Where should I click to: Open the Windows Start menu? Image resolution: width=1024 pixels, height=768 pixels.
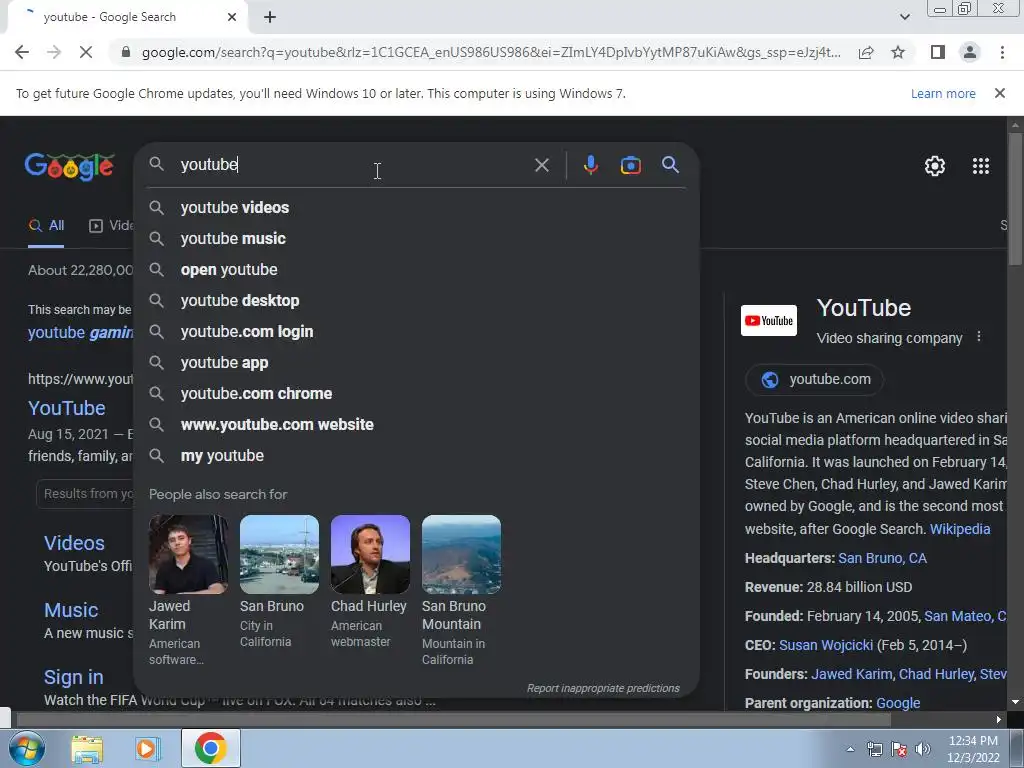26,748
